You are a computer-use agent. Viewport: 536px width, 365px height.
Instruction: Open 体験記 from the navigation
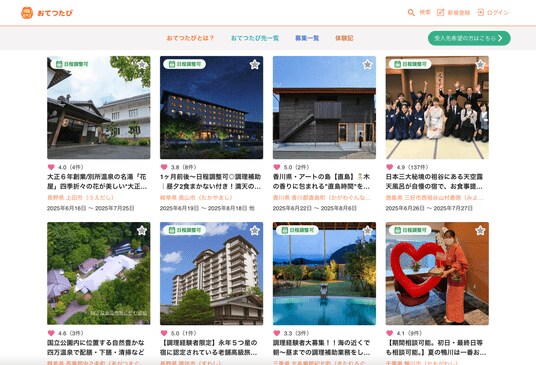(x=344, y=38)
